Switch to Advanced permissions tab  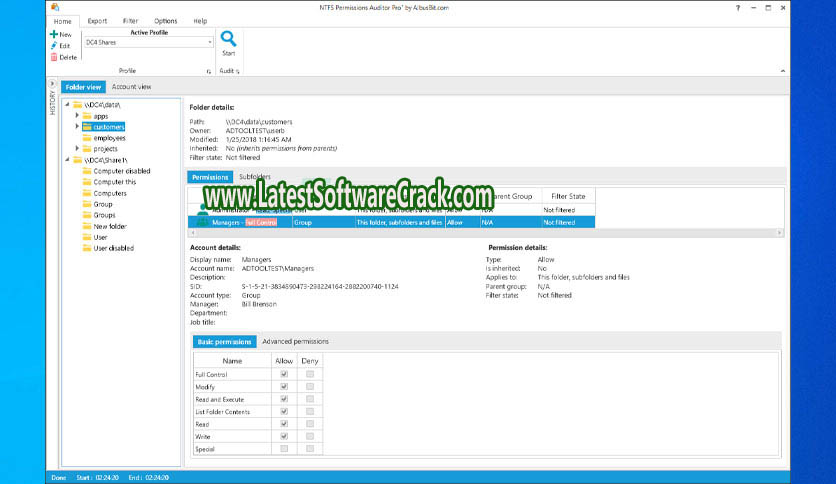click(x=295, y=341)
